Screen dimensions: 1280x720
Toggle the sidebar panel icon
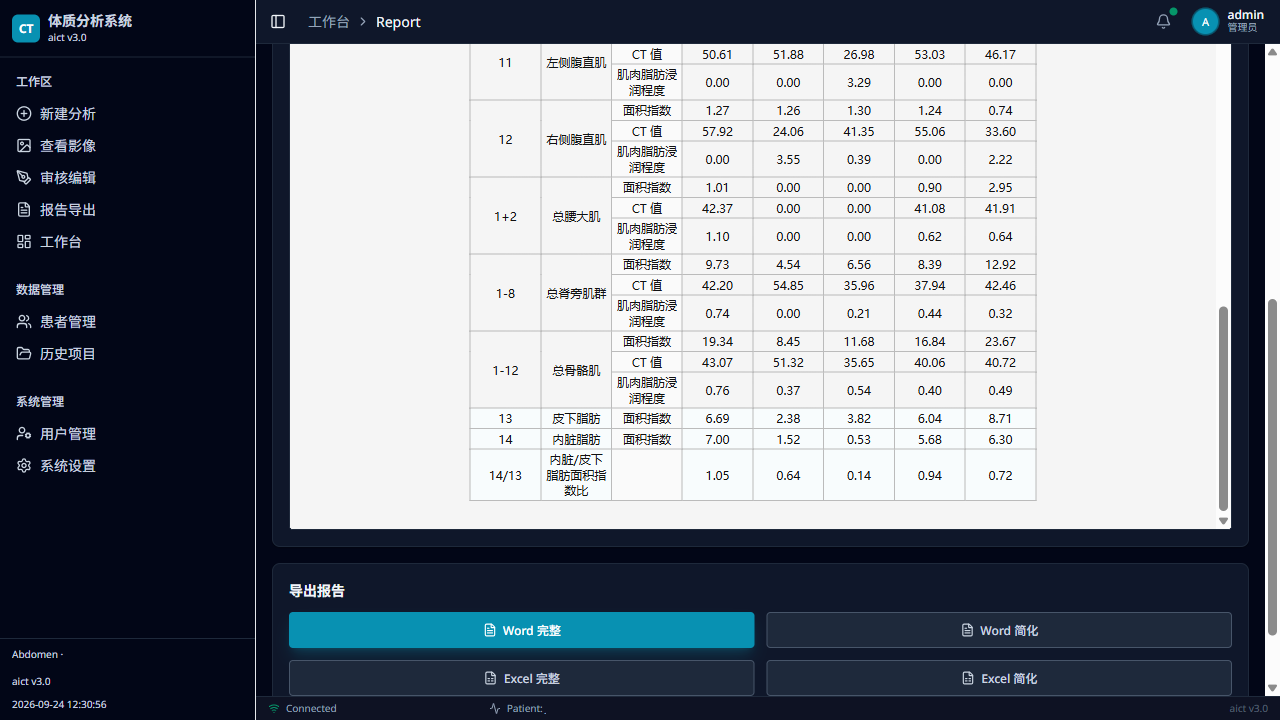pyautogui.click(x=278, y=21)
